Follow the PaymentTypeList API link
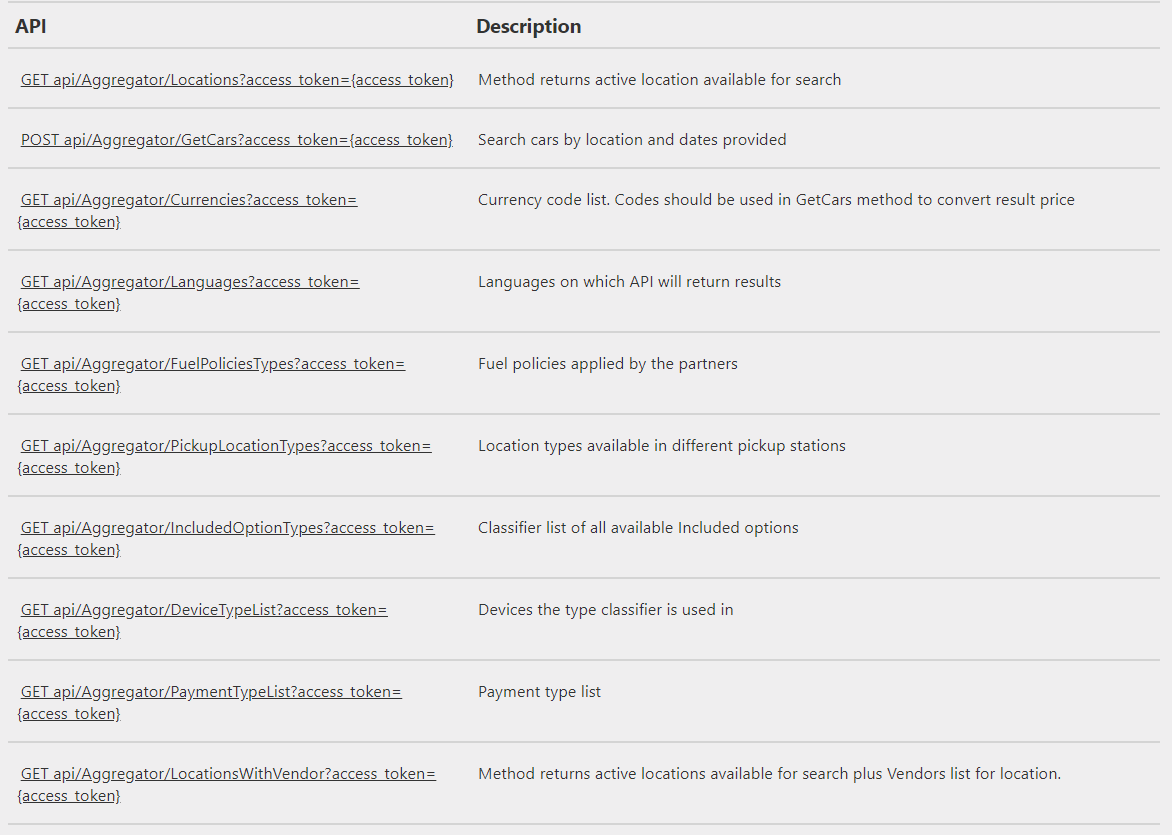The image size is (1172, 835). [211, 692]
